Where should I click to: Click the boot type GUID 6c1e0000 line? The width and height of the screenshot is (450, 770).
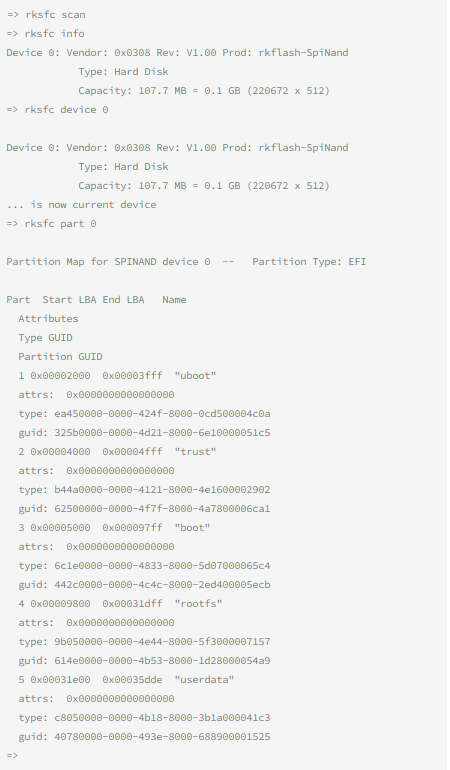point(144,566)
